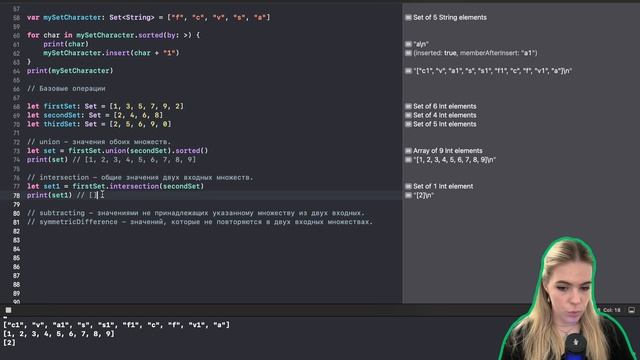640x360 pixels.
Task: Click 'thirdSet' in its let declaration
Action: [60, 124]
